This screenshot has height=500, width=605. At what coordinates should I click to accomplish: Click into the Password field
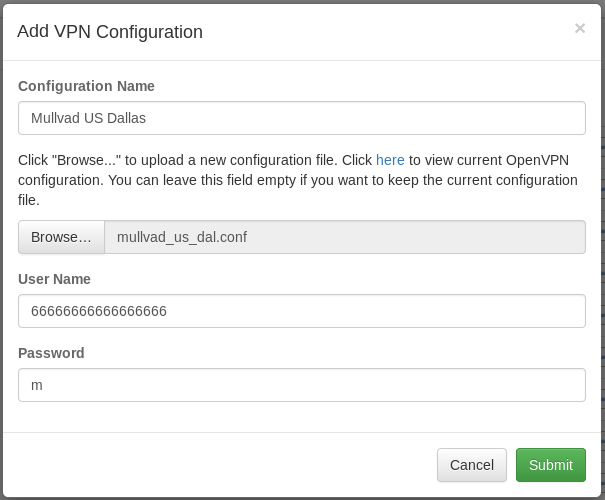pyautogui.click(x=301, y=385)
